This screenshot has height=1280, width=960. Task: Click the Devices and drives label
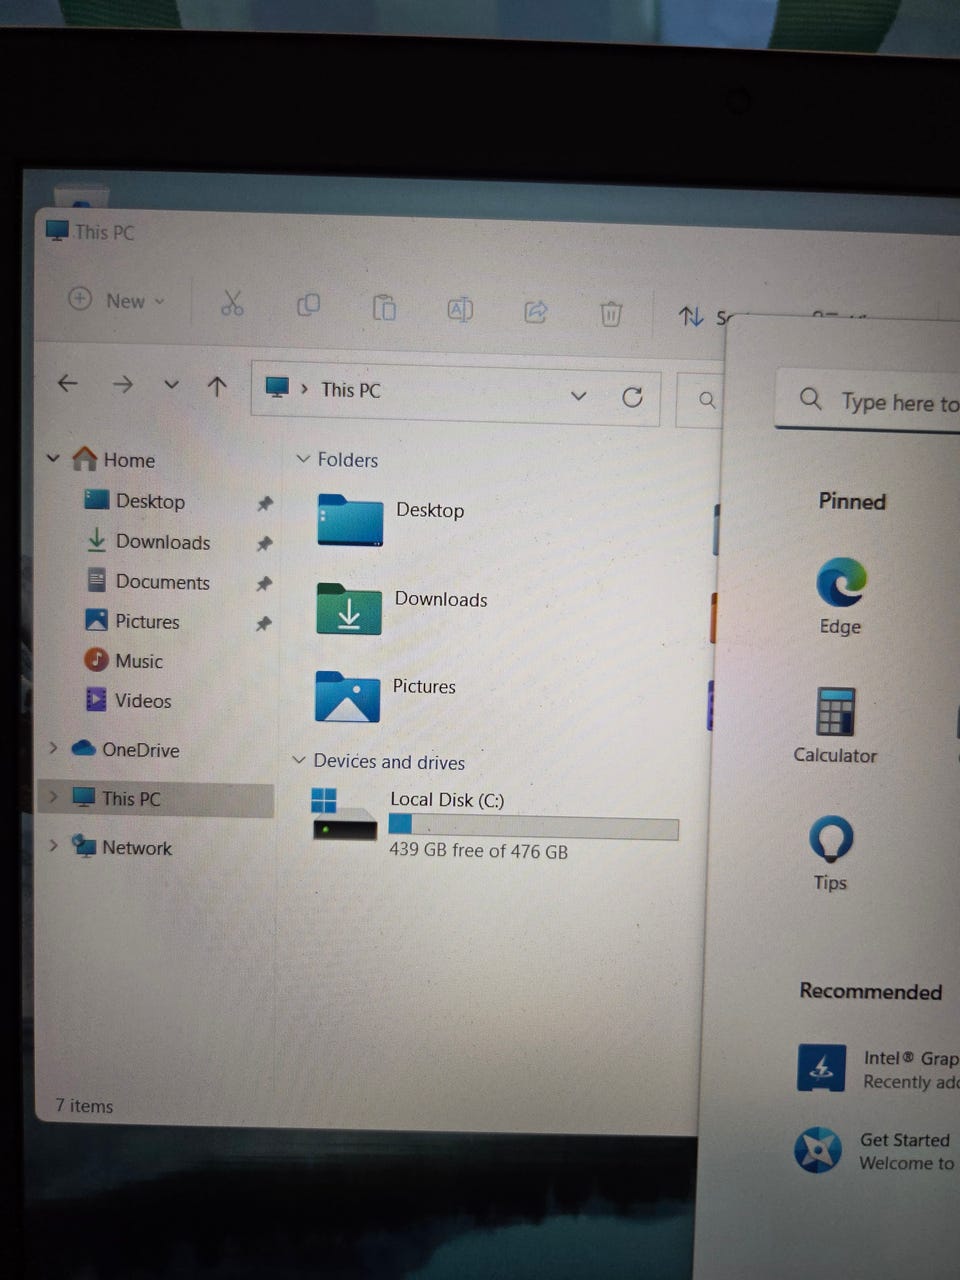tap(389, 761)
